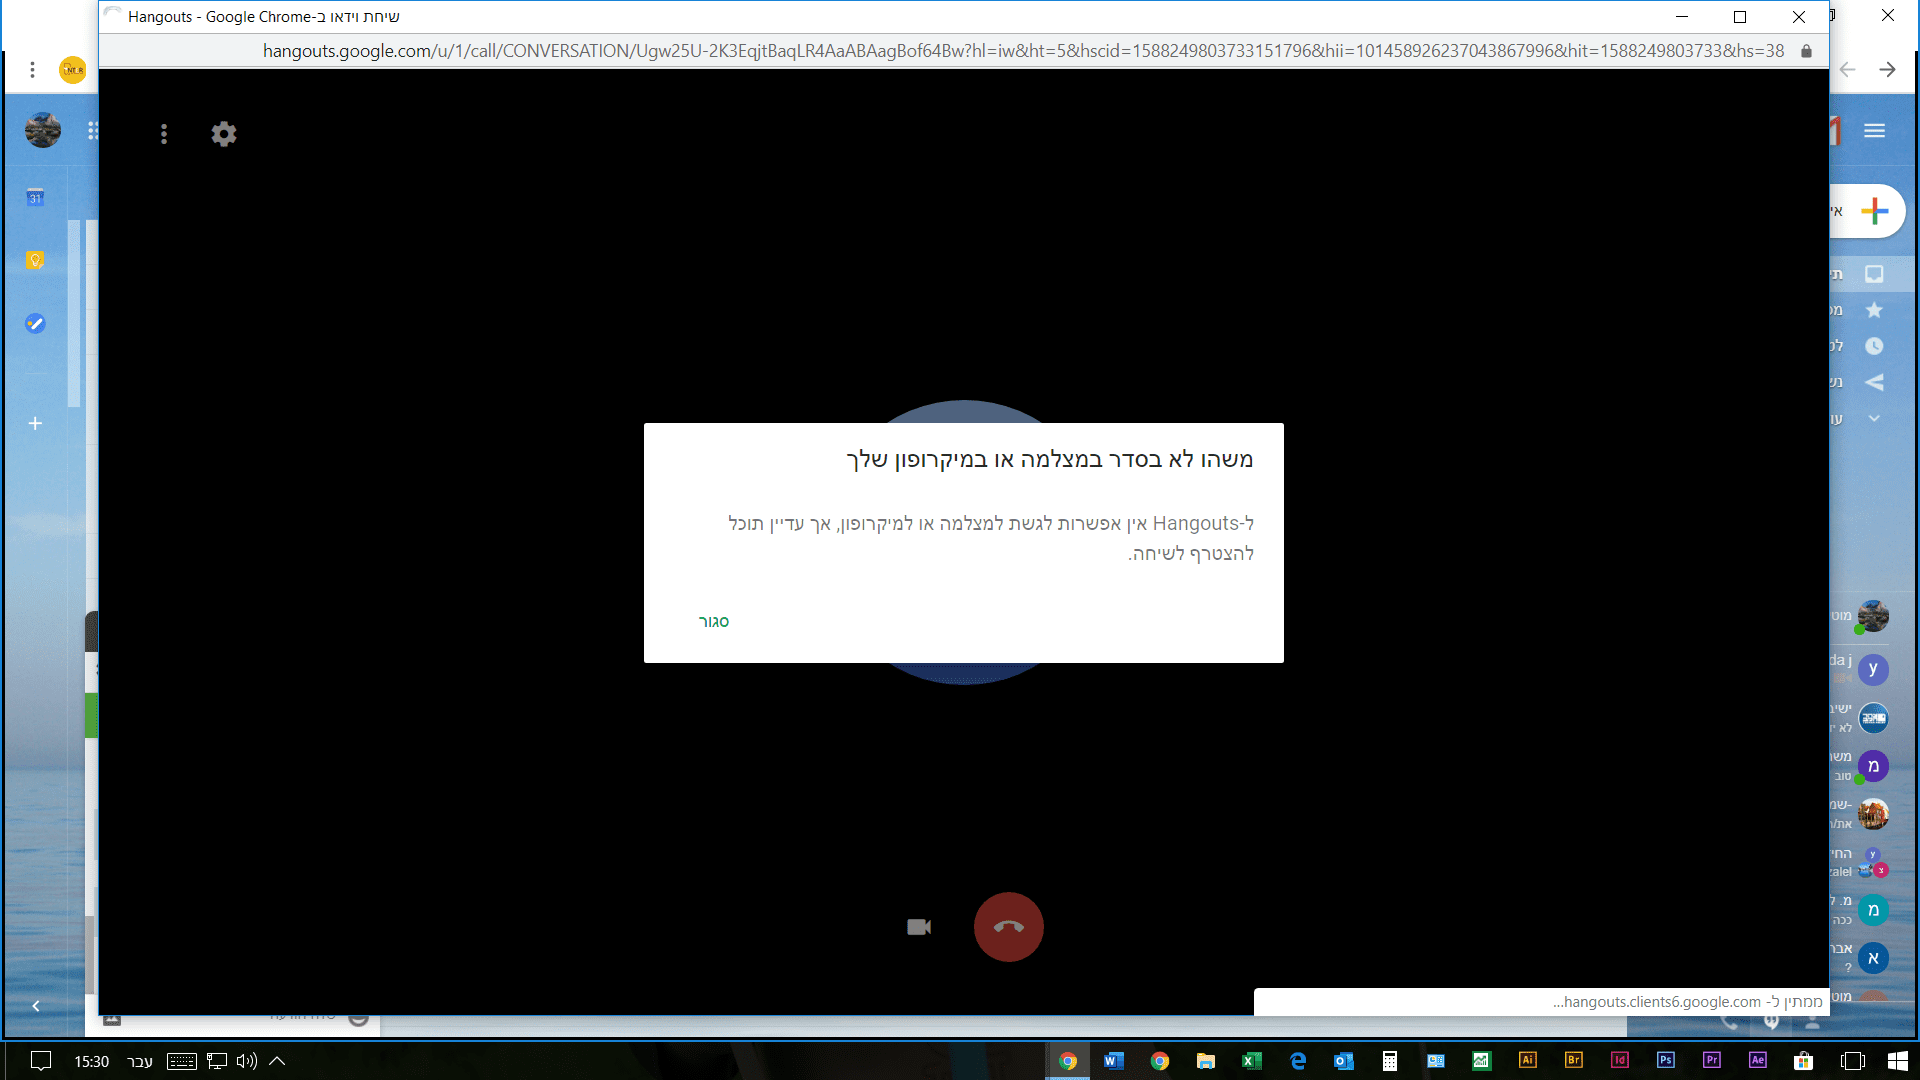1920x1080 pixels.
Task: Open Starred mail via the star icon
Action: 1874,310
